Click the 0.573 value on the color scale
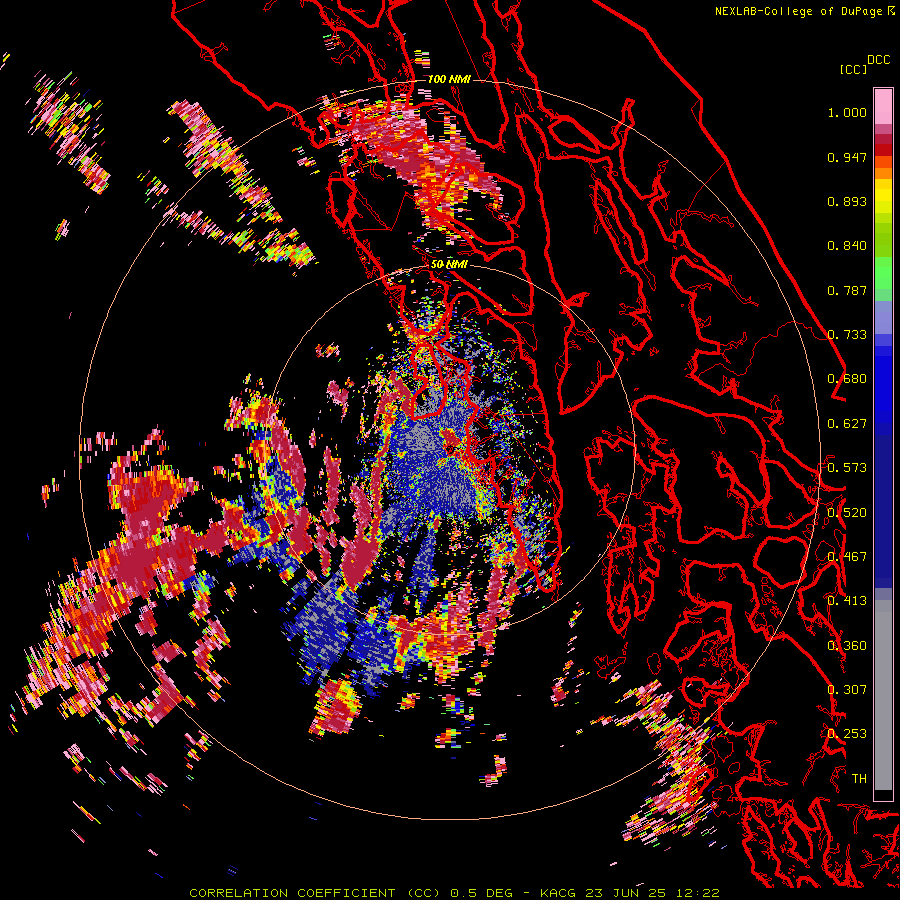 (x=847, y=468)
